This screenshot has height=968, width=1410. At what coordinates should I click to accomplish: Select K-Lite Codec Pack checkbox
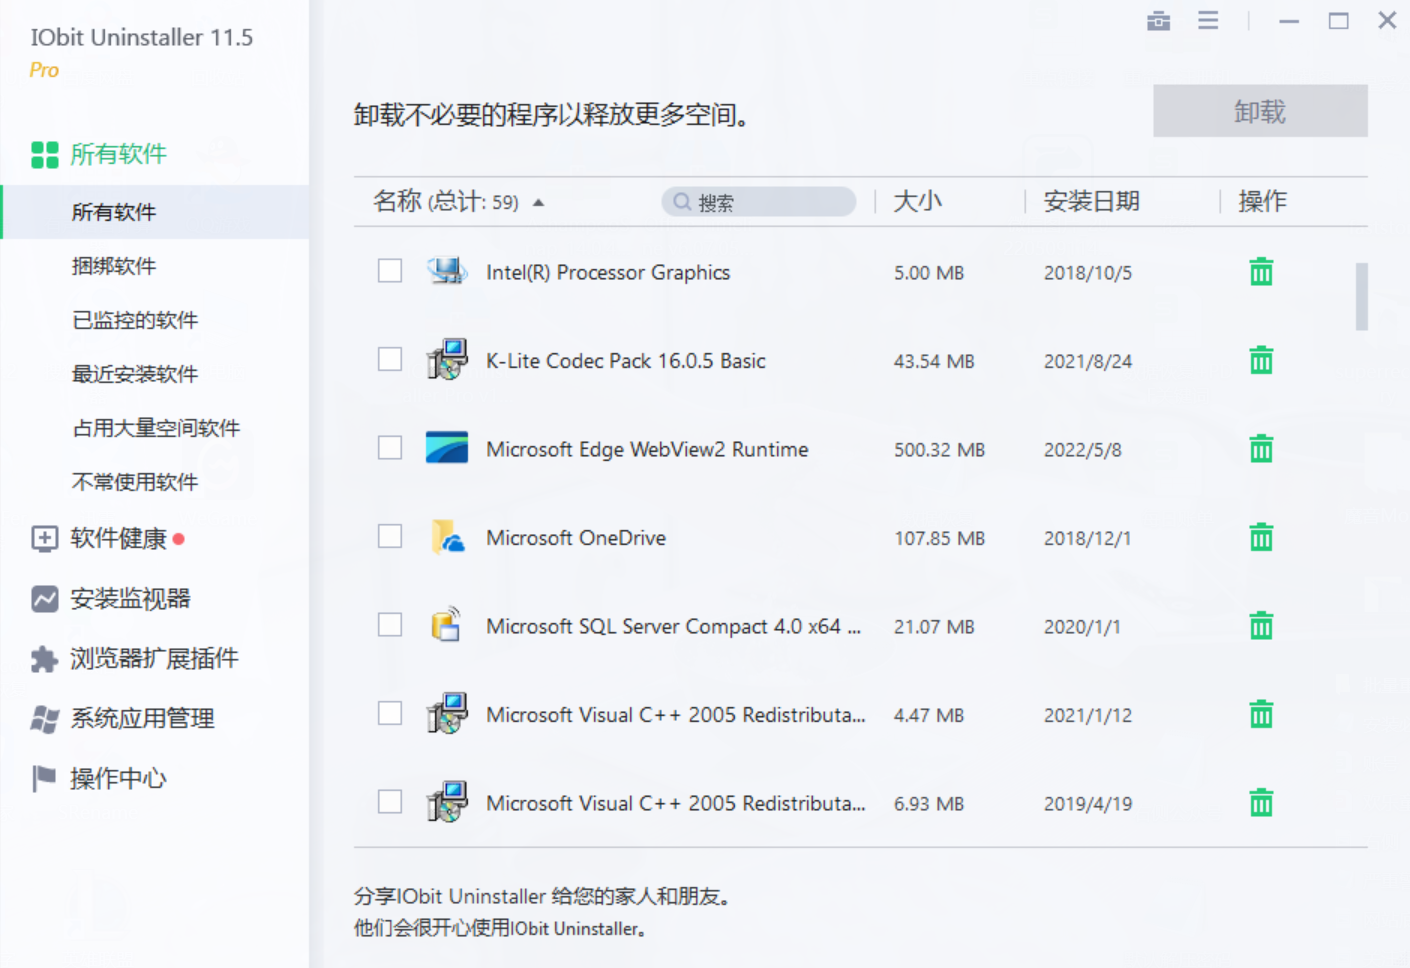pyautogui.click(x=390, y=359)
